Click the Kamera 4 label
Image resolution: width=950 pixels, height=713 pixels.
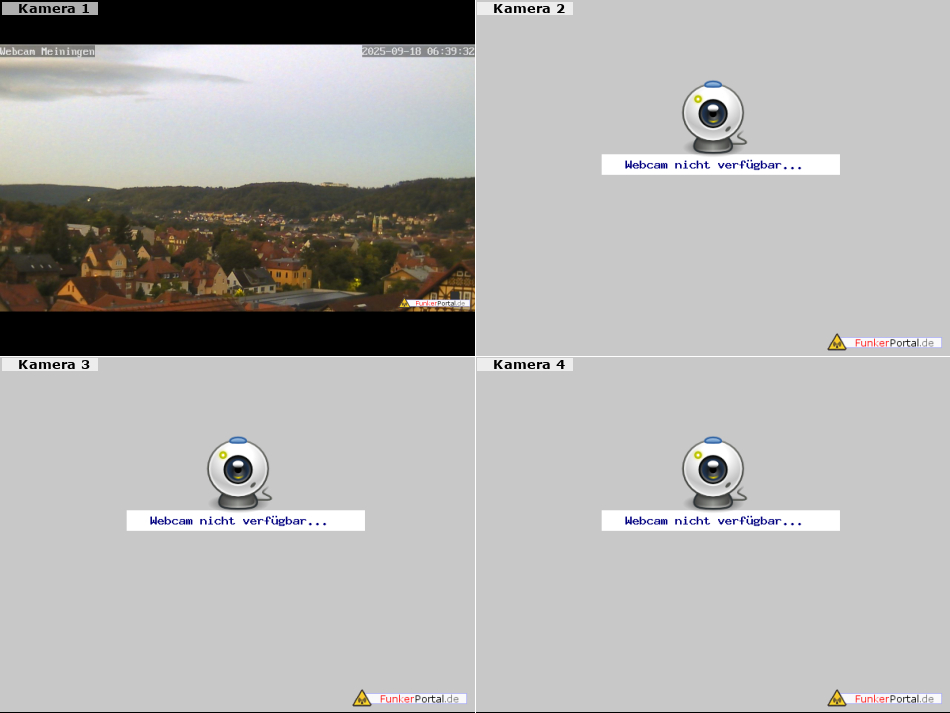(x=525, y=364)
